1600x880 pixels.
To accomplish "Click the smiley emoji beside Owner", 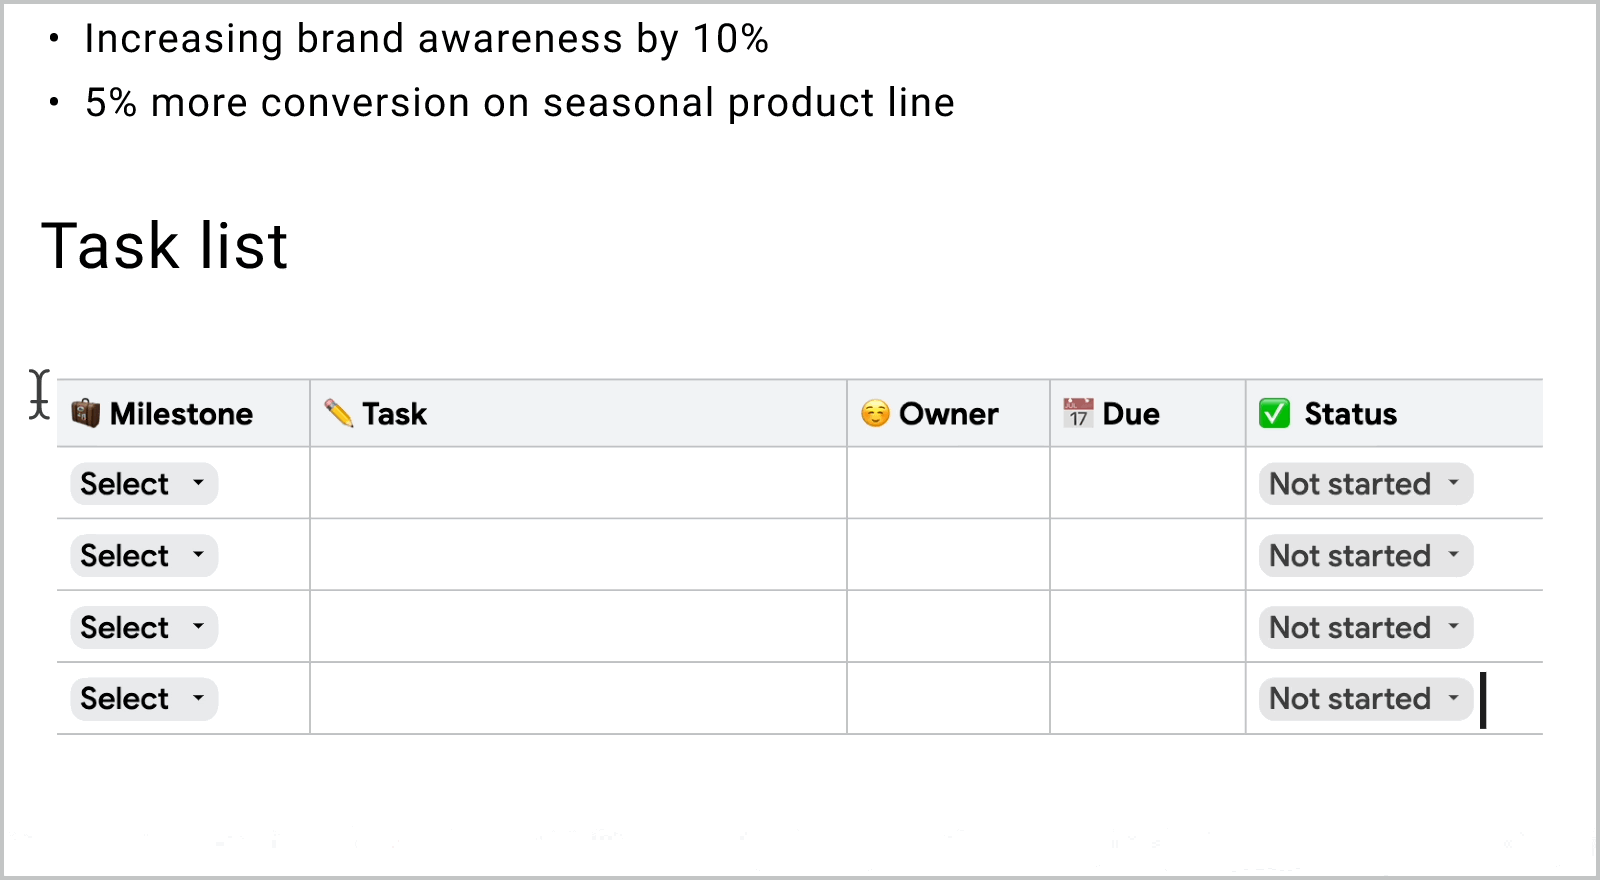I will tap(875, 413).
